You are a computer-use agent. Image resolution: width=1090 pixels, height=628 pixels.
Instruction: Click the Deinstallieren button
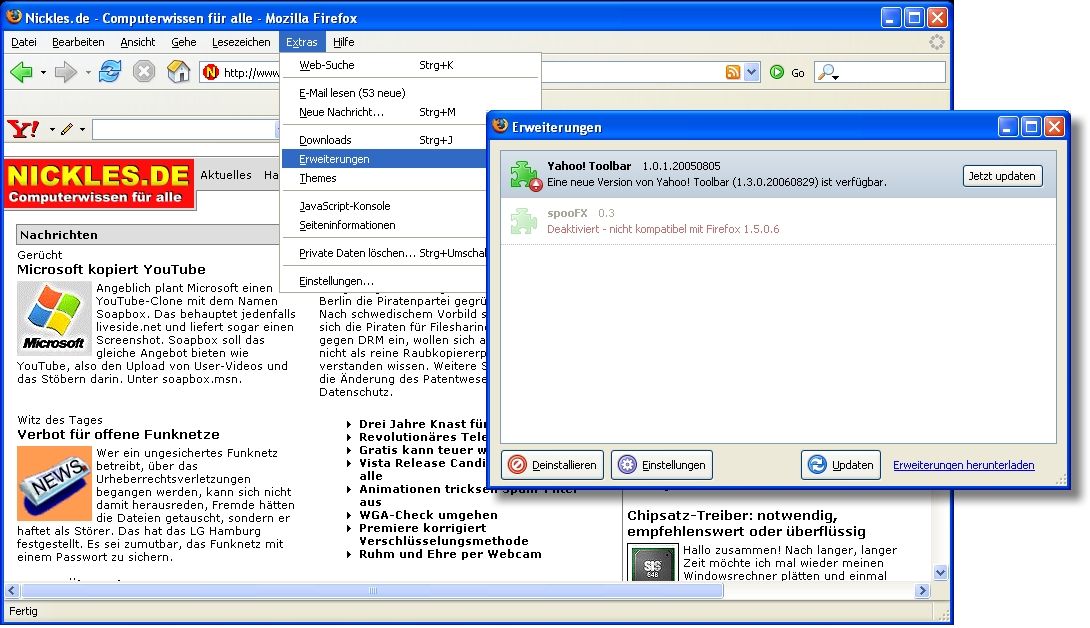click(553, 465)
